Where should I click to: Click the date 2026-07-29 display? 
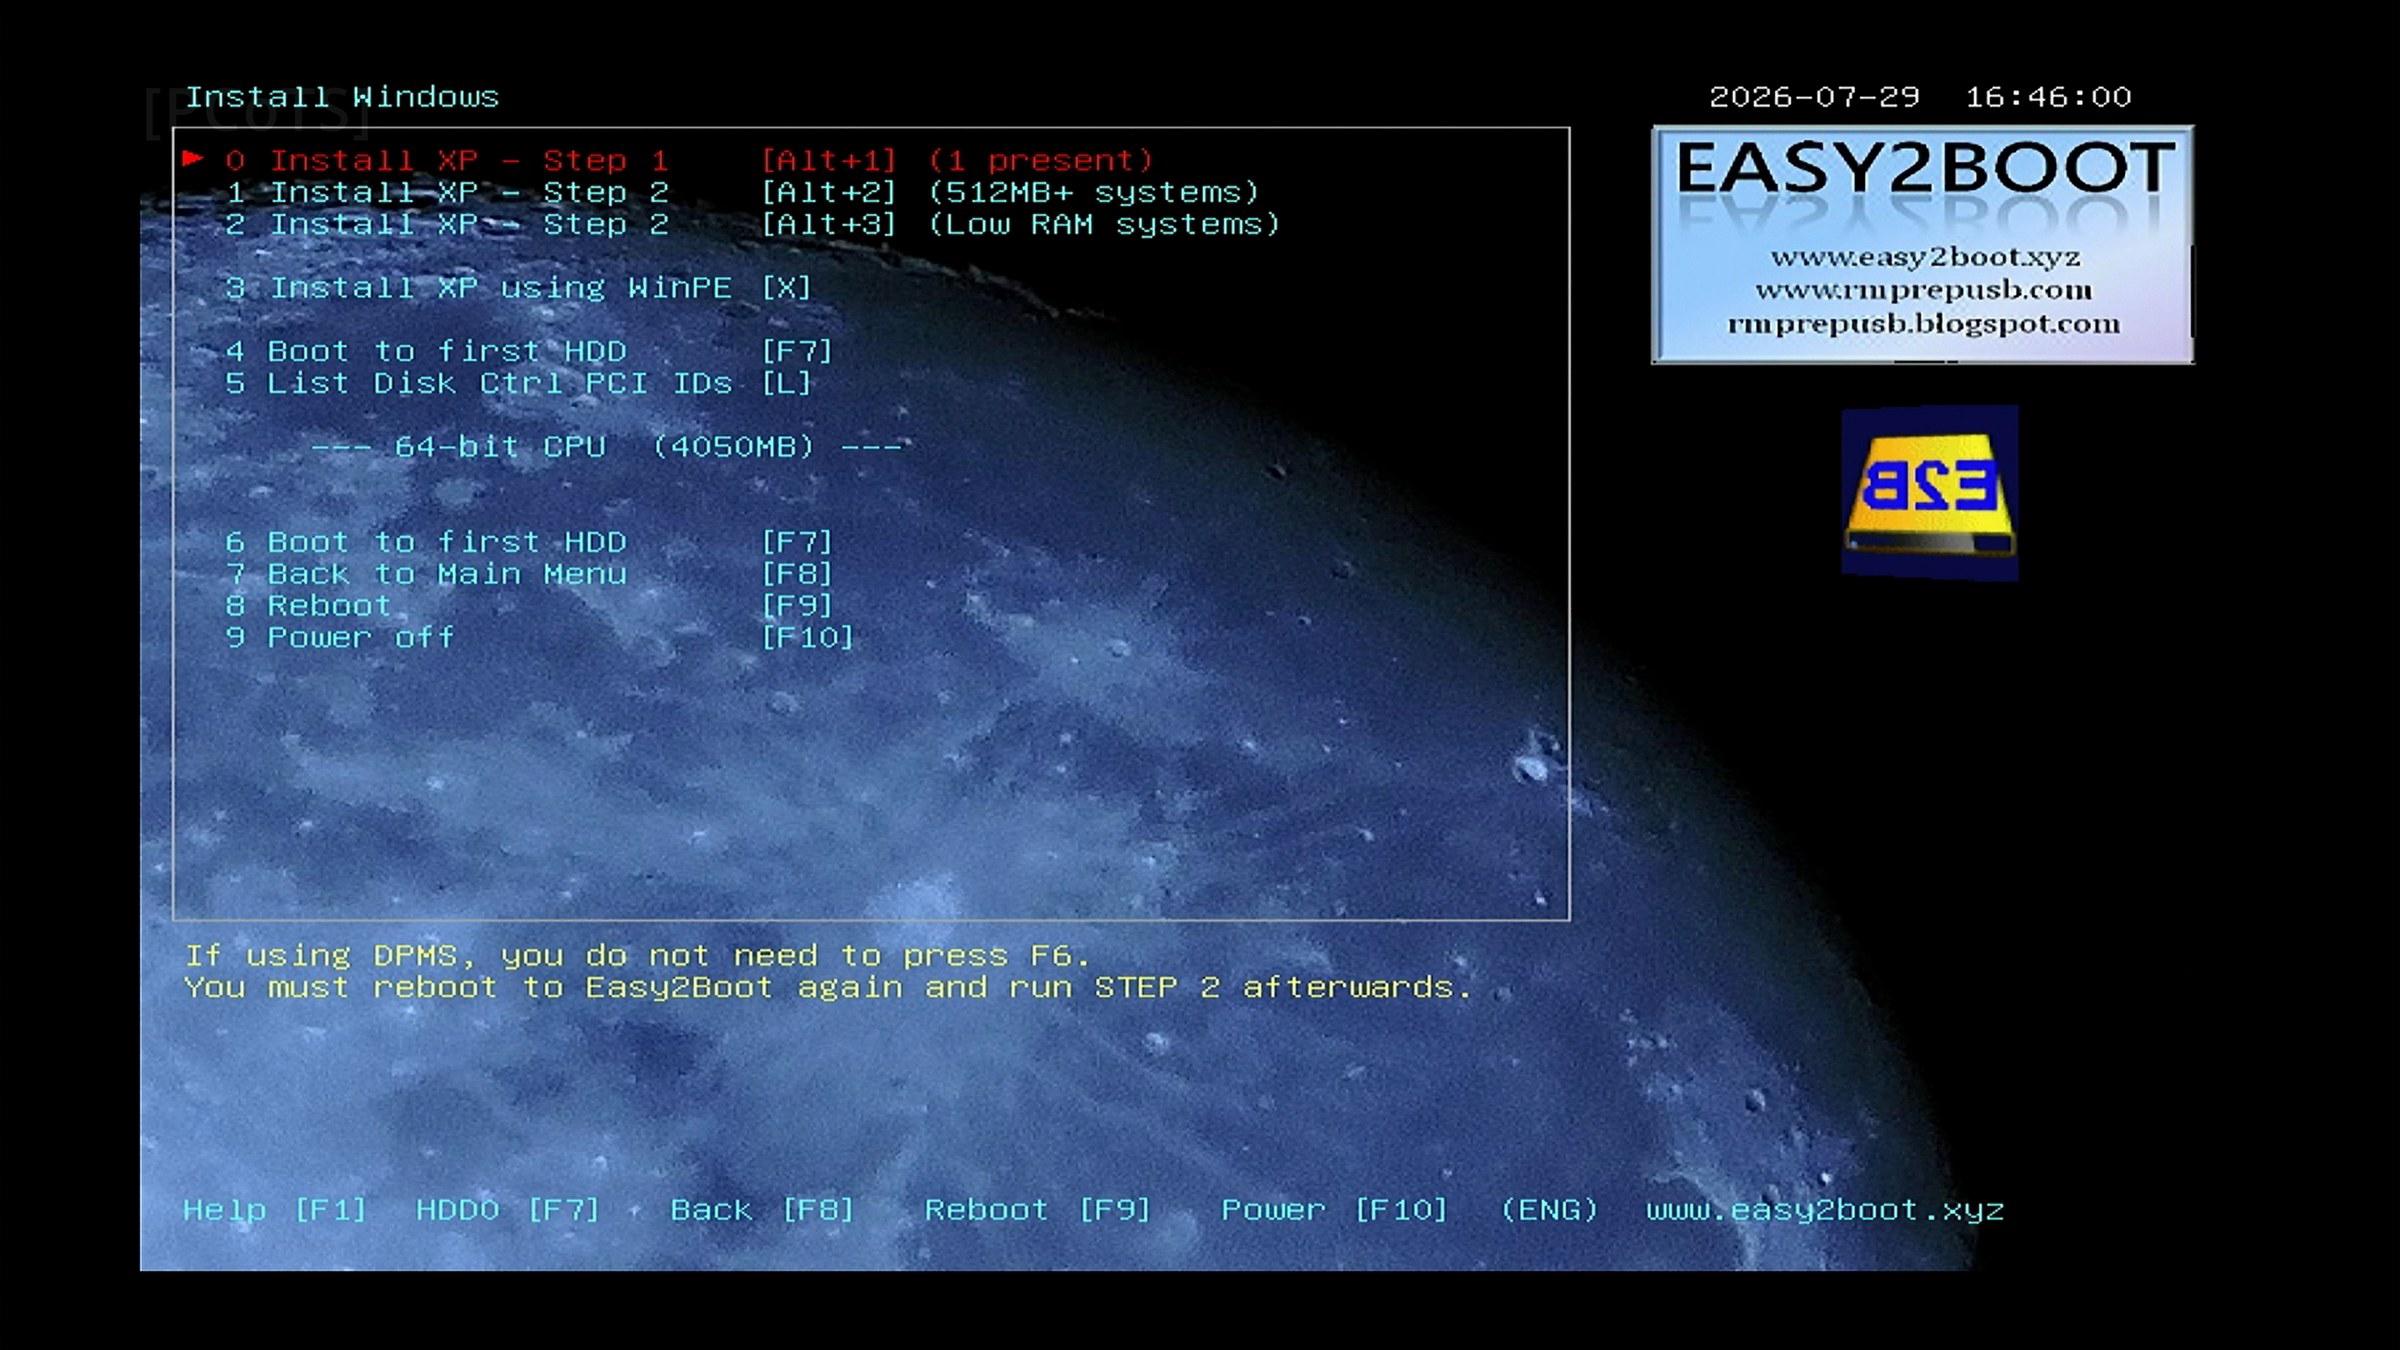click(1814, 97)
